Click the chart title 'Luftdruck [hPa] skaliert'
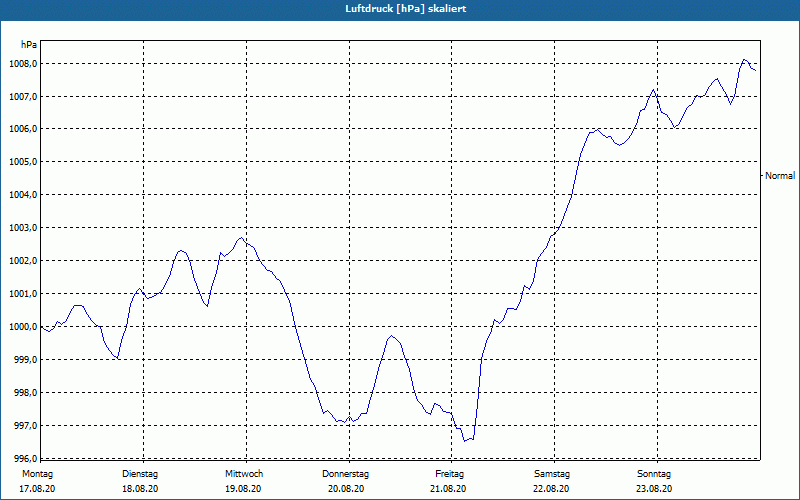Viewport: 800px width, 500px height. coord(406,9)
